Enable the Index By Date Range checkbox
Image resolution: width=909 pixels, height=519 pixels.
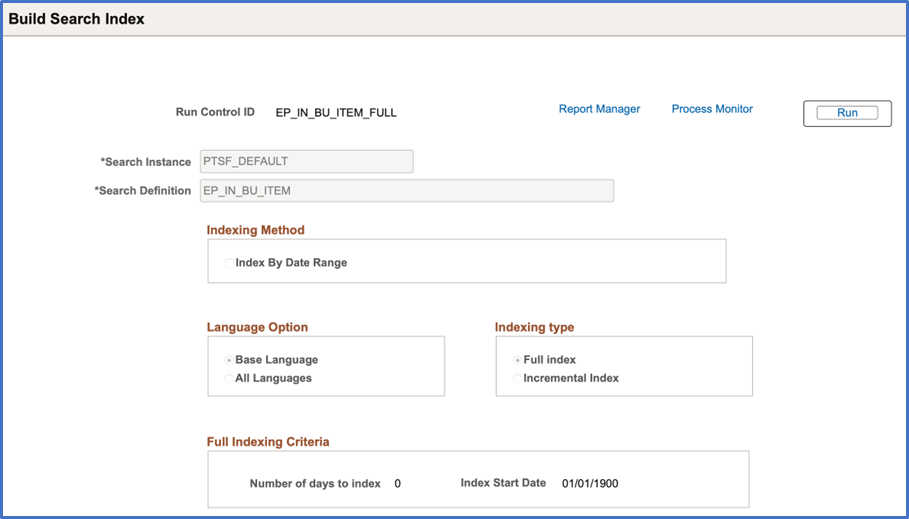tap(229, 263)
